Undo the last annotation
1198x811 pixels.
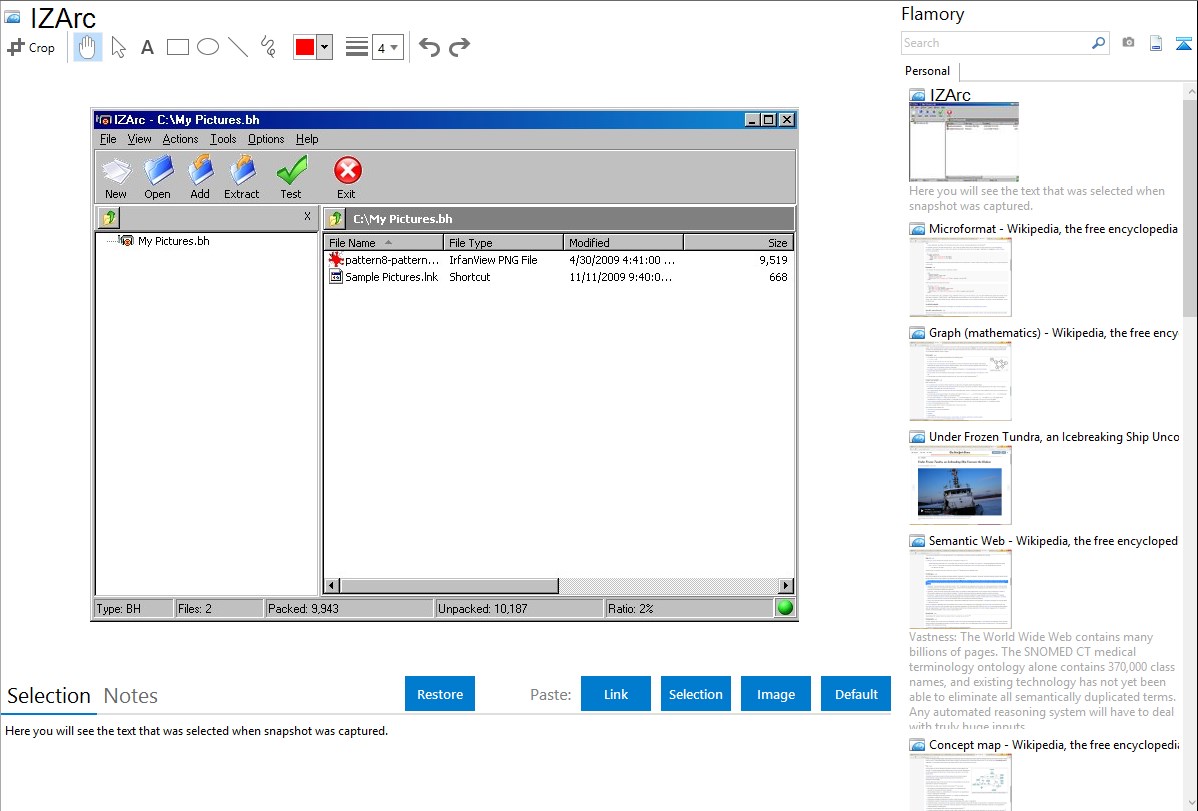tap(429, 47)
